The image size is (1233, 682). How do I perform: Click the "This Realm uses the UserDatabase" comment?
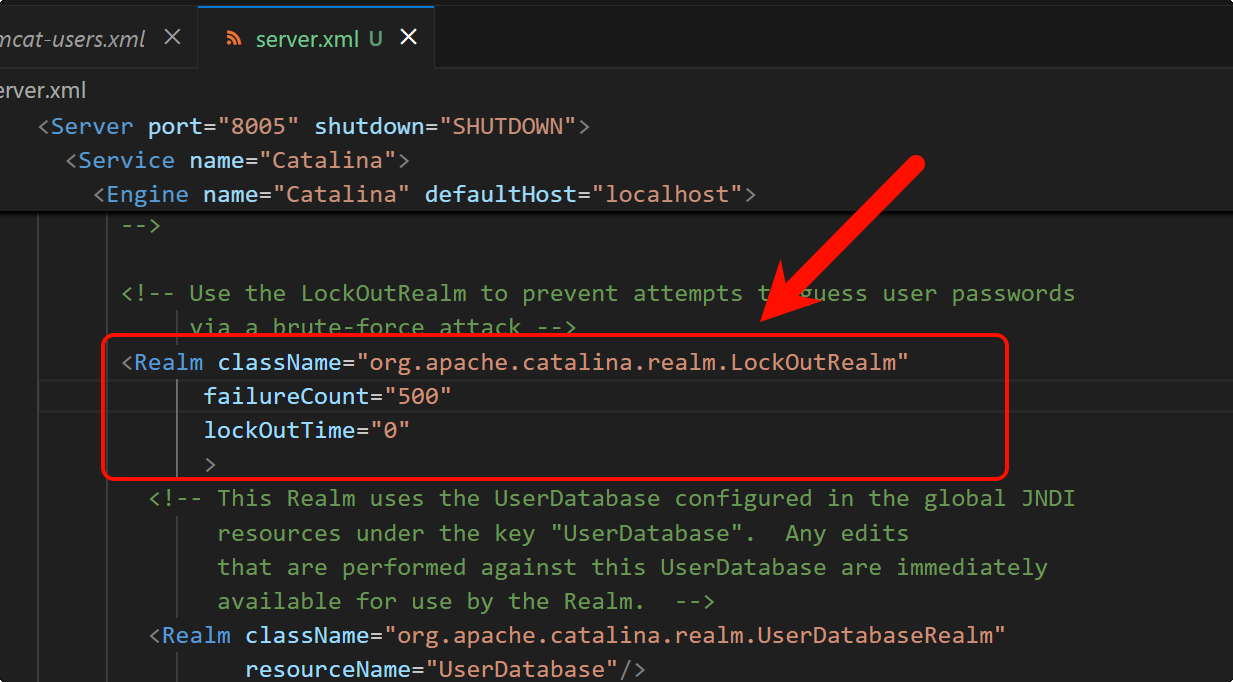click(x=611, y=498)
